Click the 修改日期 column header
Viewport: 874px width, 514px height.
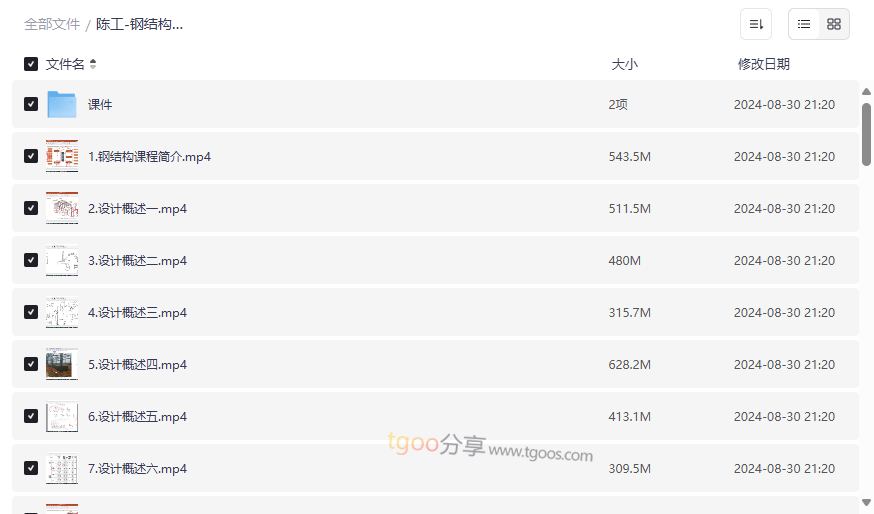tap(763, 64)
